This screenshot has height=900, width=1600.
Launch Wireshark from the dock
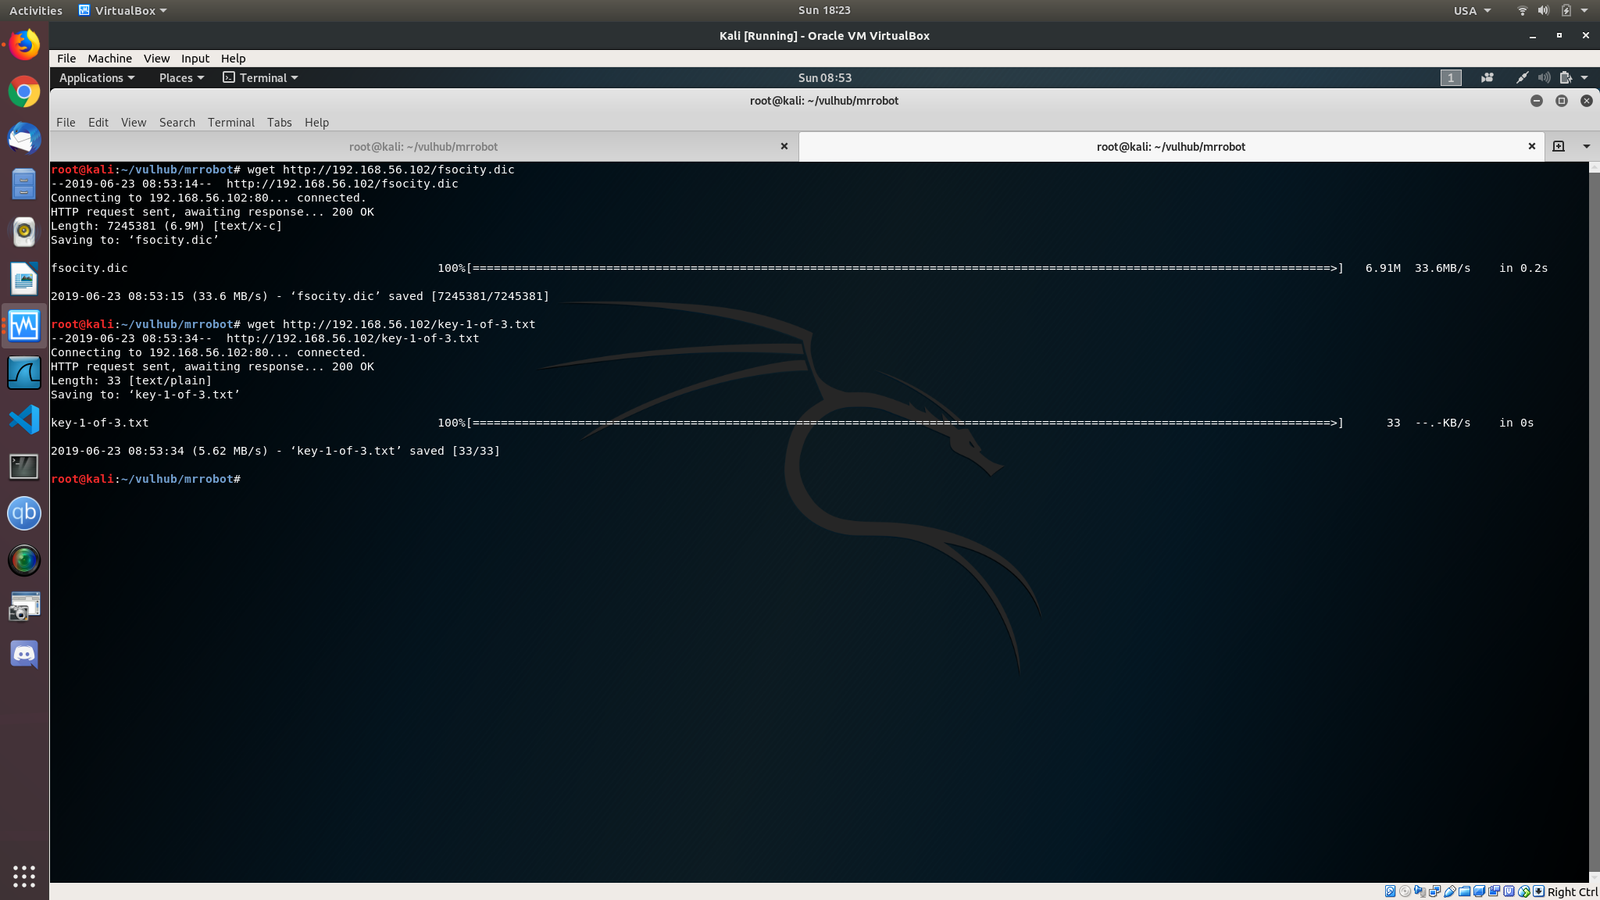pos(24,373)
